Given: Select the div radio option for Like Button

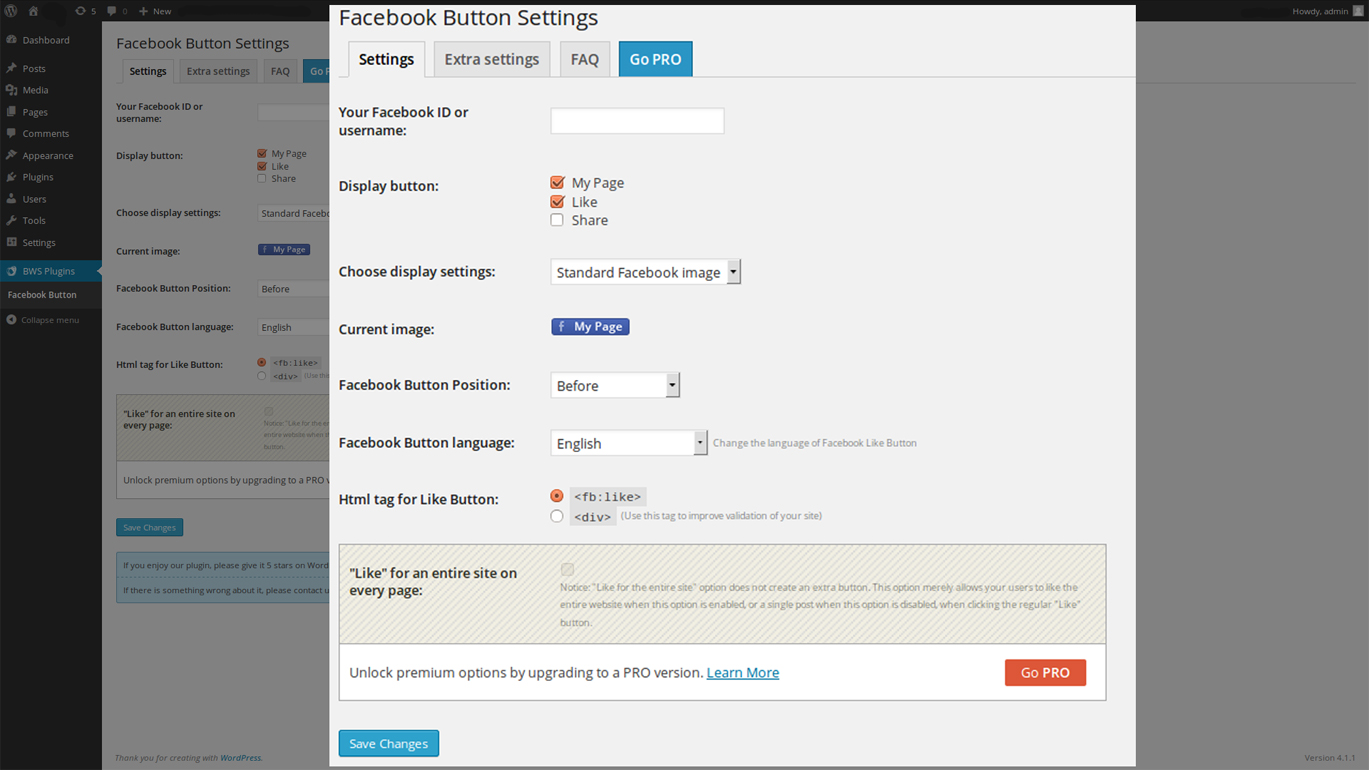Looking at the screenshot, I should (x=557, y=515).
